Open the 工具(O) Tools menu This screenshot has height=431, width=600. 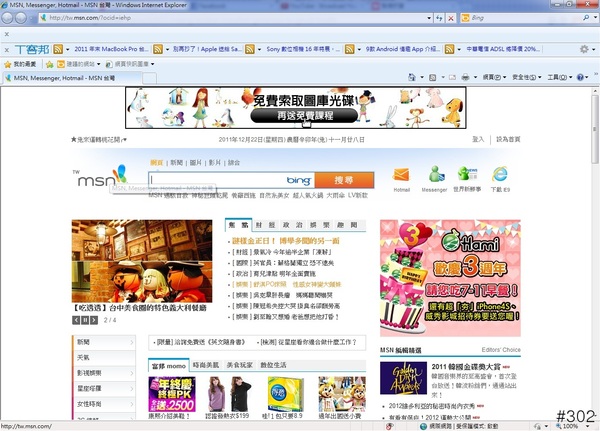[x=559, y=77]
